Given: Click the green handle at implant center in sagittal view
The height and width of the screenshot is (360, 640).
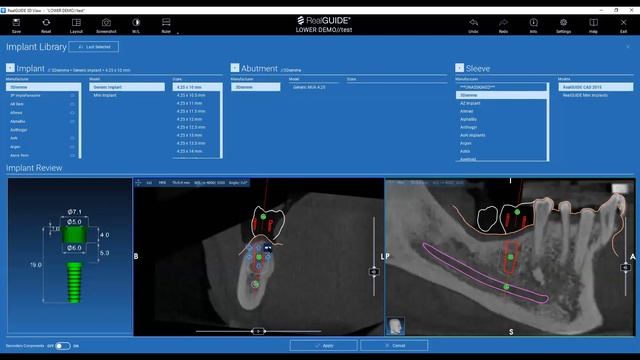Looking at the screenshot, I should [510, 257].
